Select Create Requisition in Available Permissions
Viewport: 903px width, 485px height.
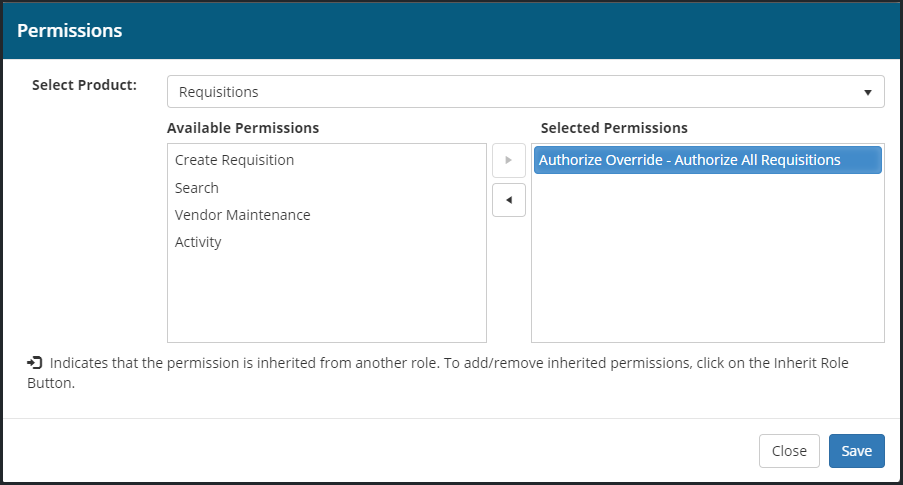tap(234, 160)
